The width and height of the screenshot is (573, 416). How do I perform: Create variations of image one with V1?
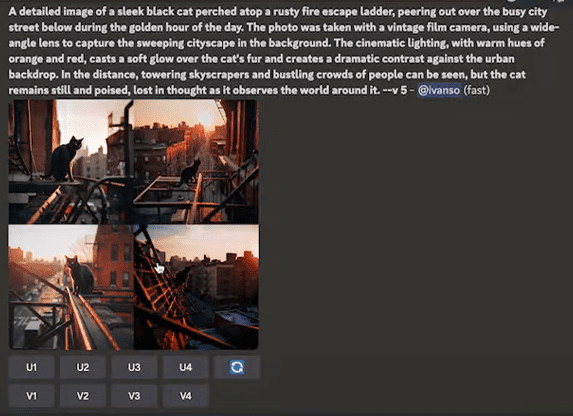[31, 396]
